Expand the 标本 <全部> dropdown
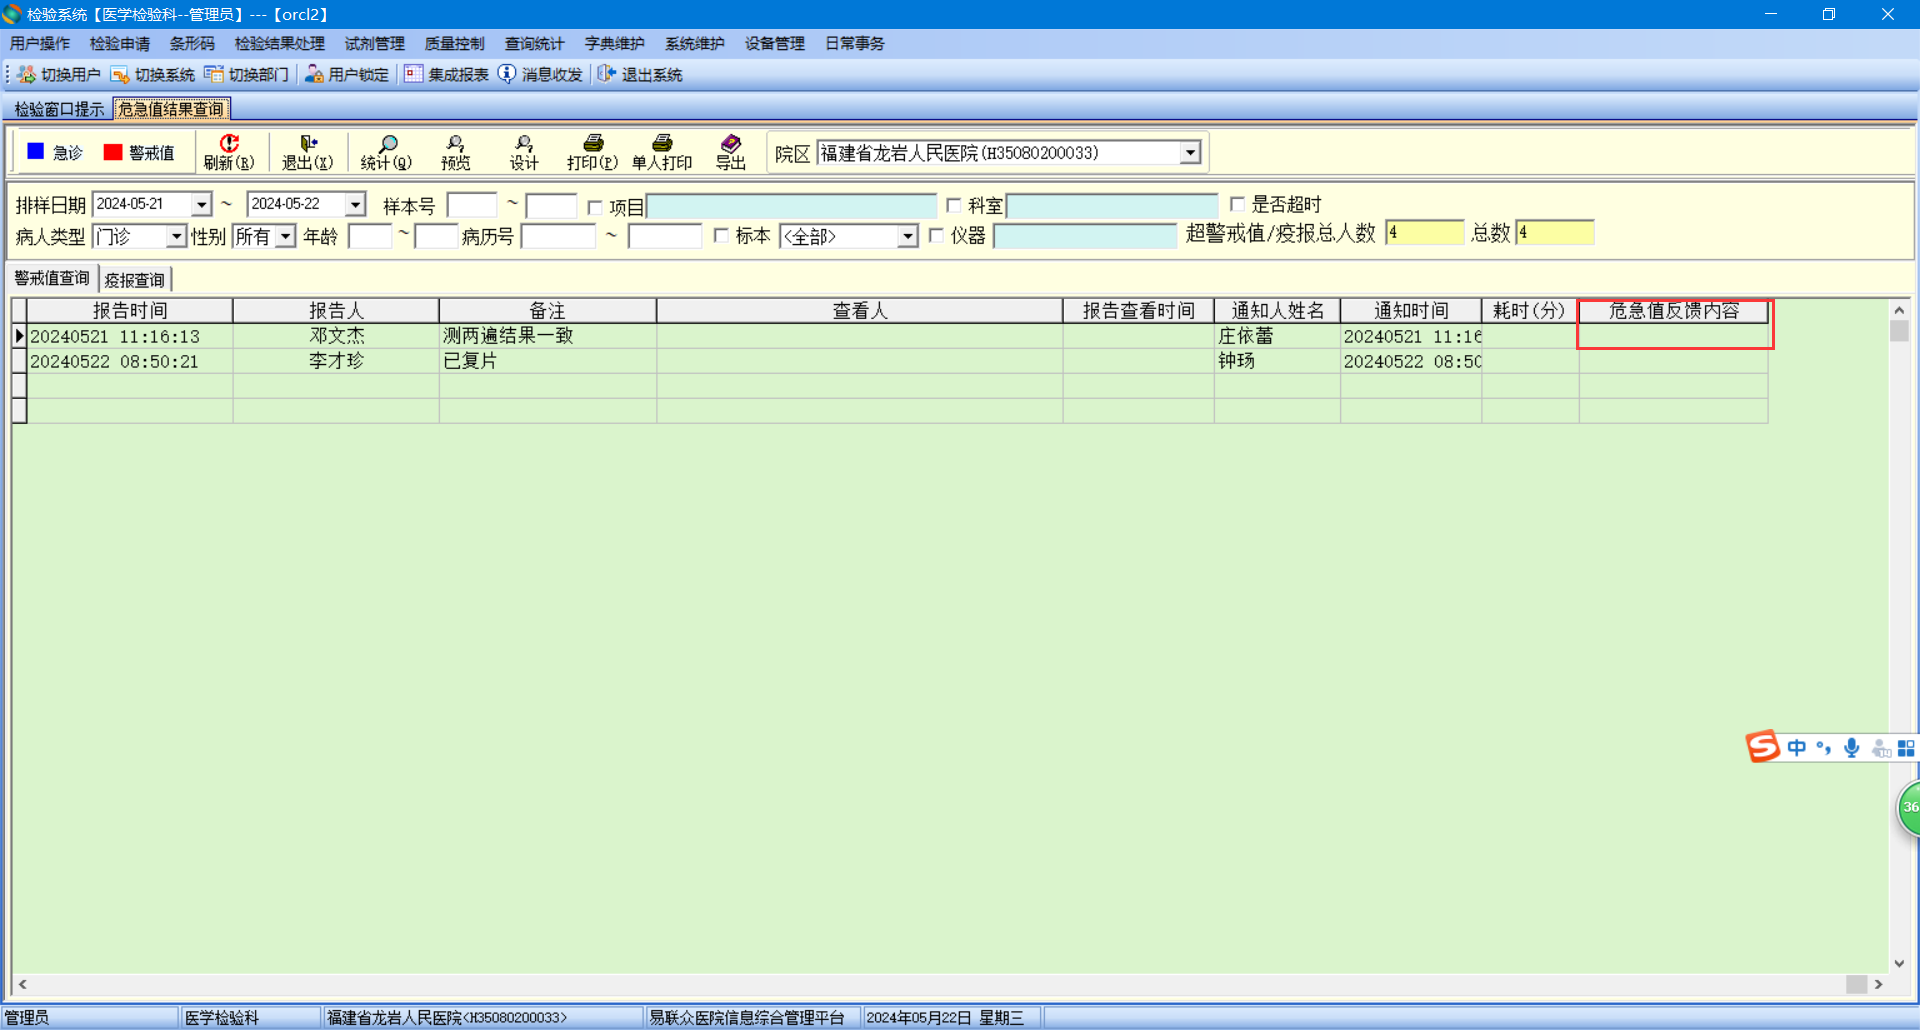 click(x=907, y=236)
